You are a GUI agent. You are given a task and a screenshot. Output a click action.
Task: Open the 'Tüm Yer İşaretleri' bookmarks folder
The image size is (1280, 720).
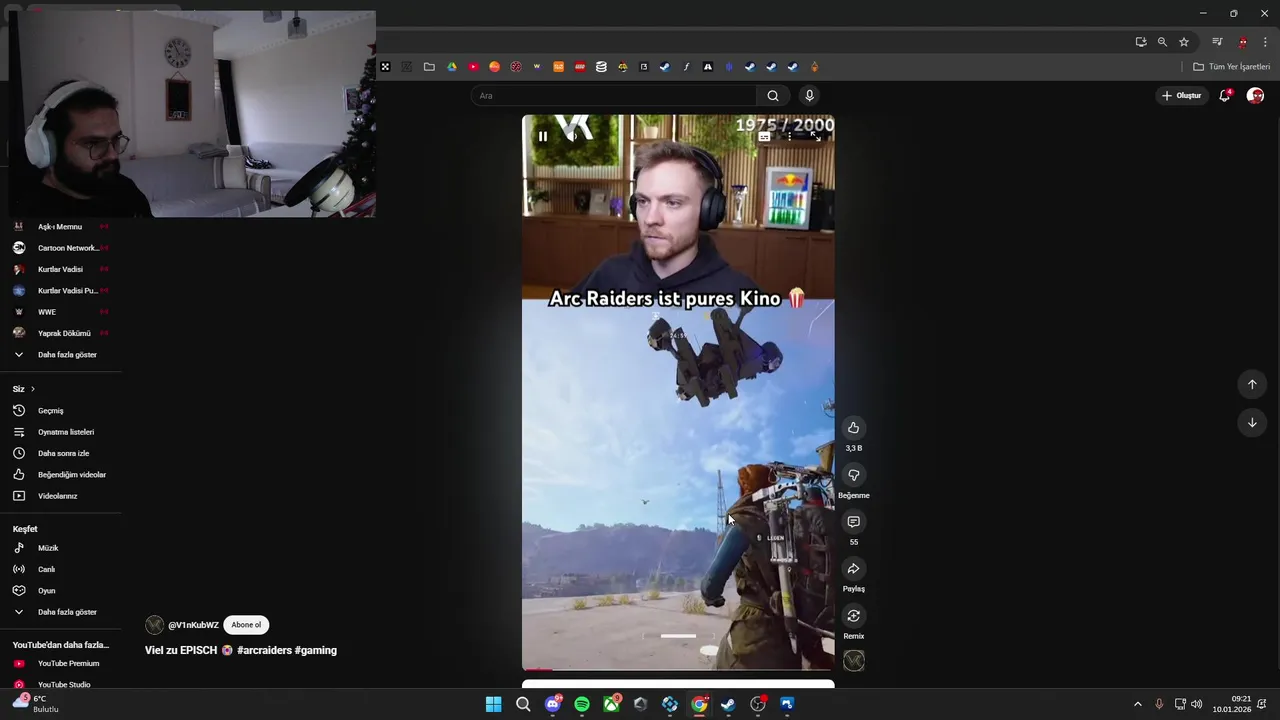click(1232, 67)
